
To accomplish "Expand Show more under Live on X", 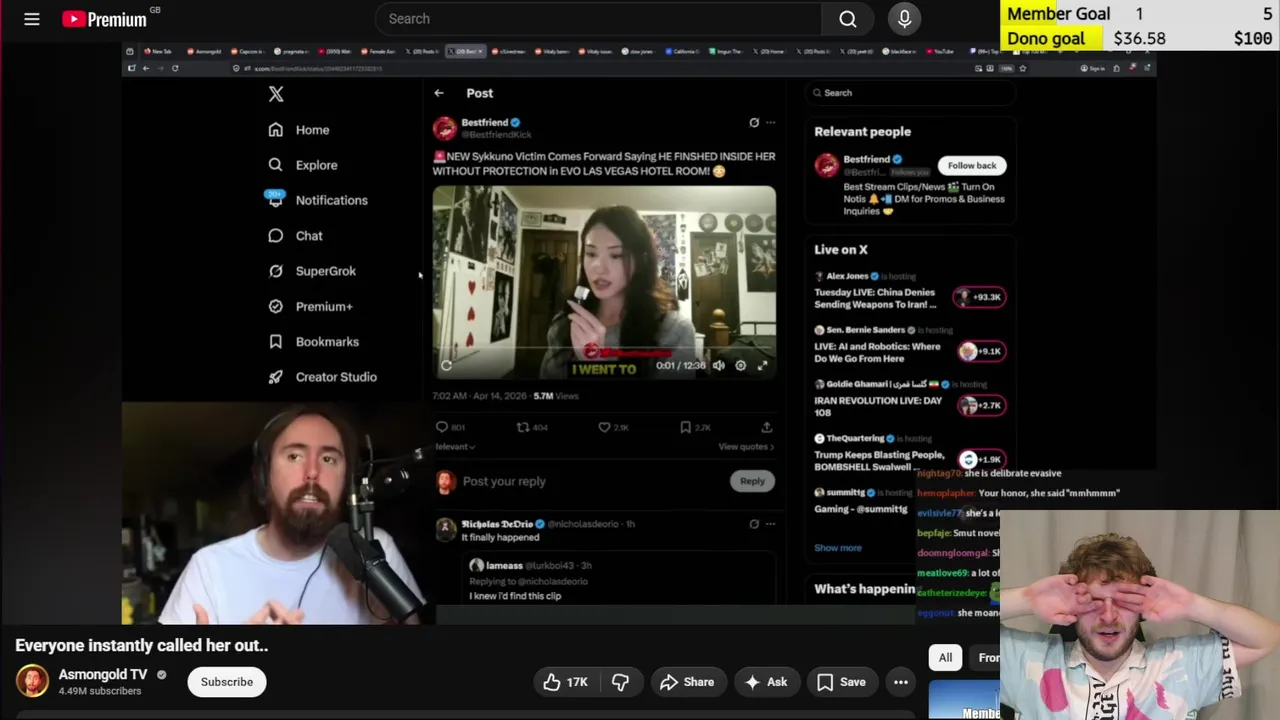I will (x=837, y=548).
